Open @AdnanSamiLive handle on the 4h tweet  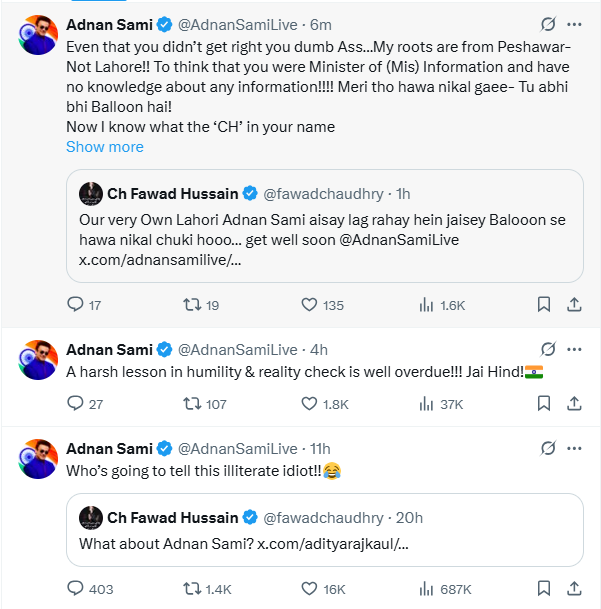pyautogui.click(x=238, y=350)
